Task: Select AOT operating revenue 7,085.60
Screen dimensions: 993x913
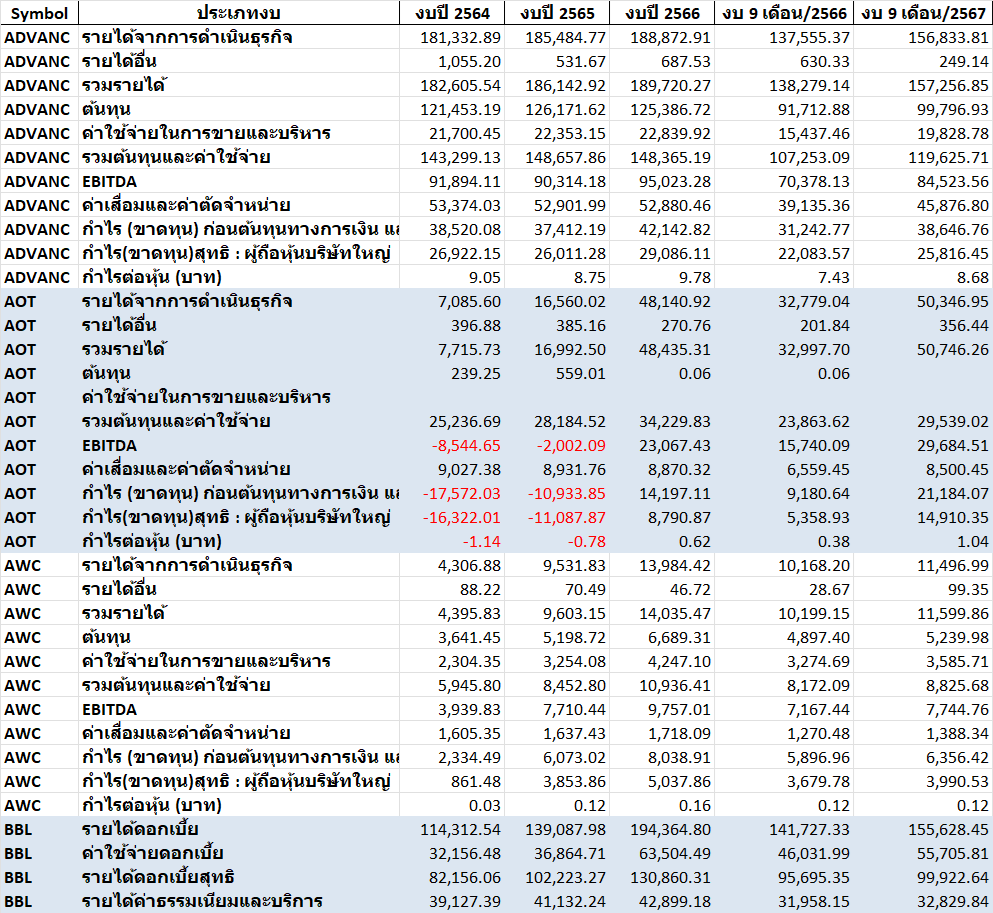Action: [x=469, y=302]
